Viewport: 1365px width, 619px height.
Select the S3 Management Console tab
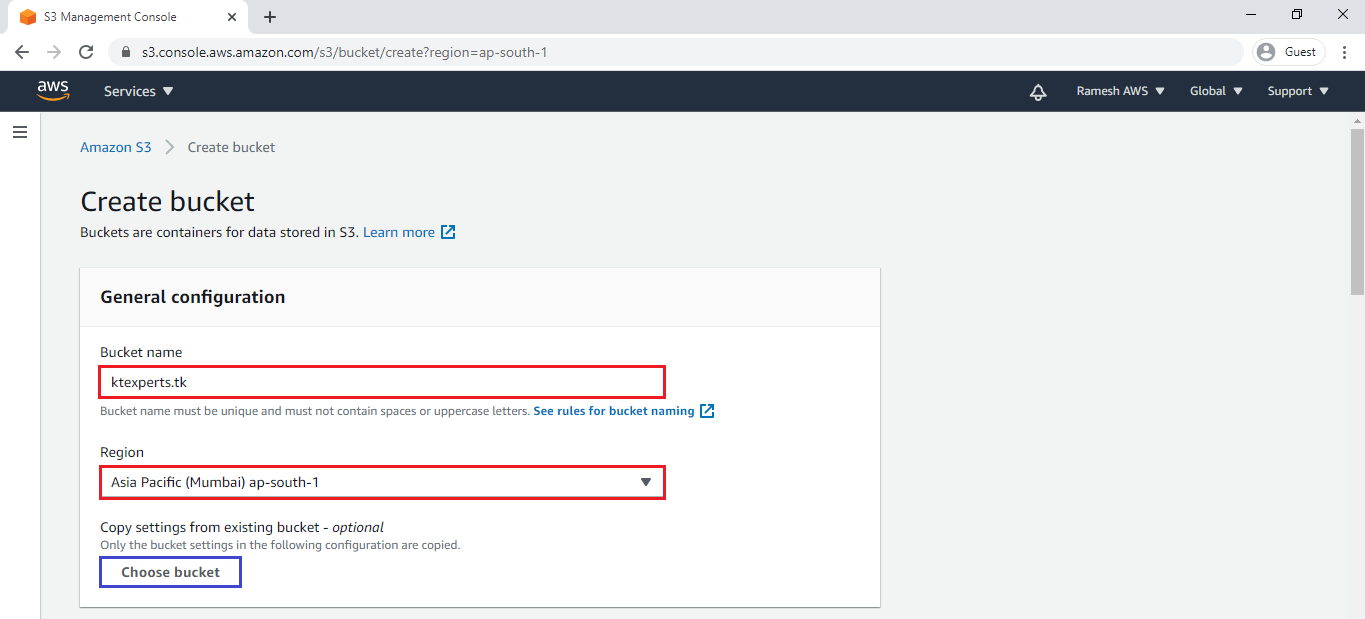pos(126,17)
